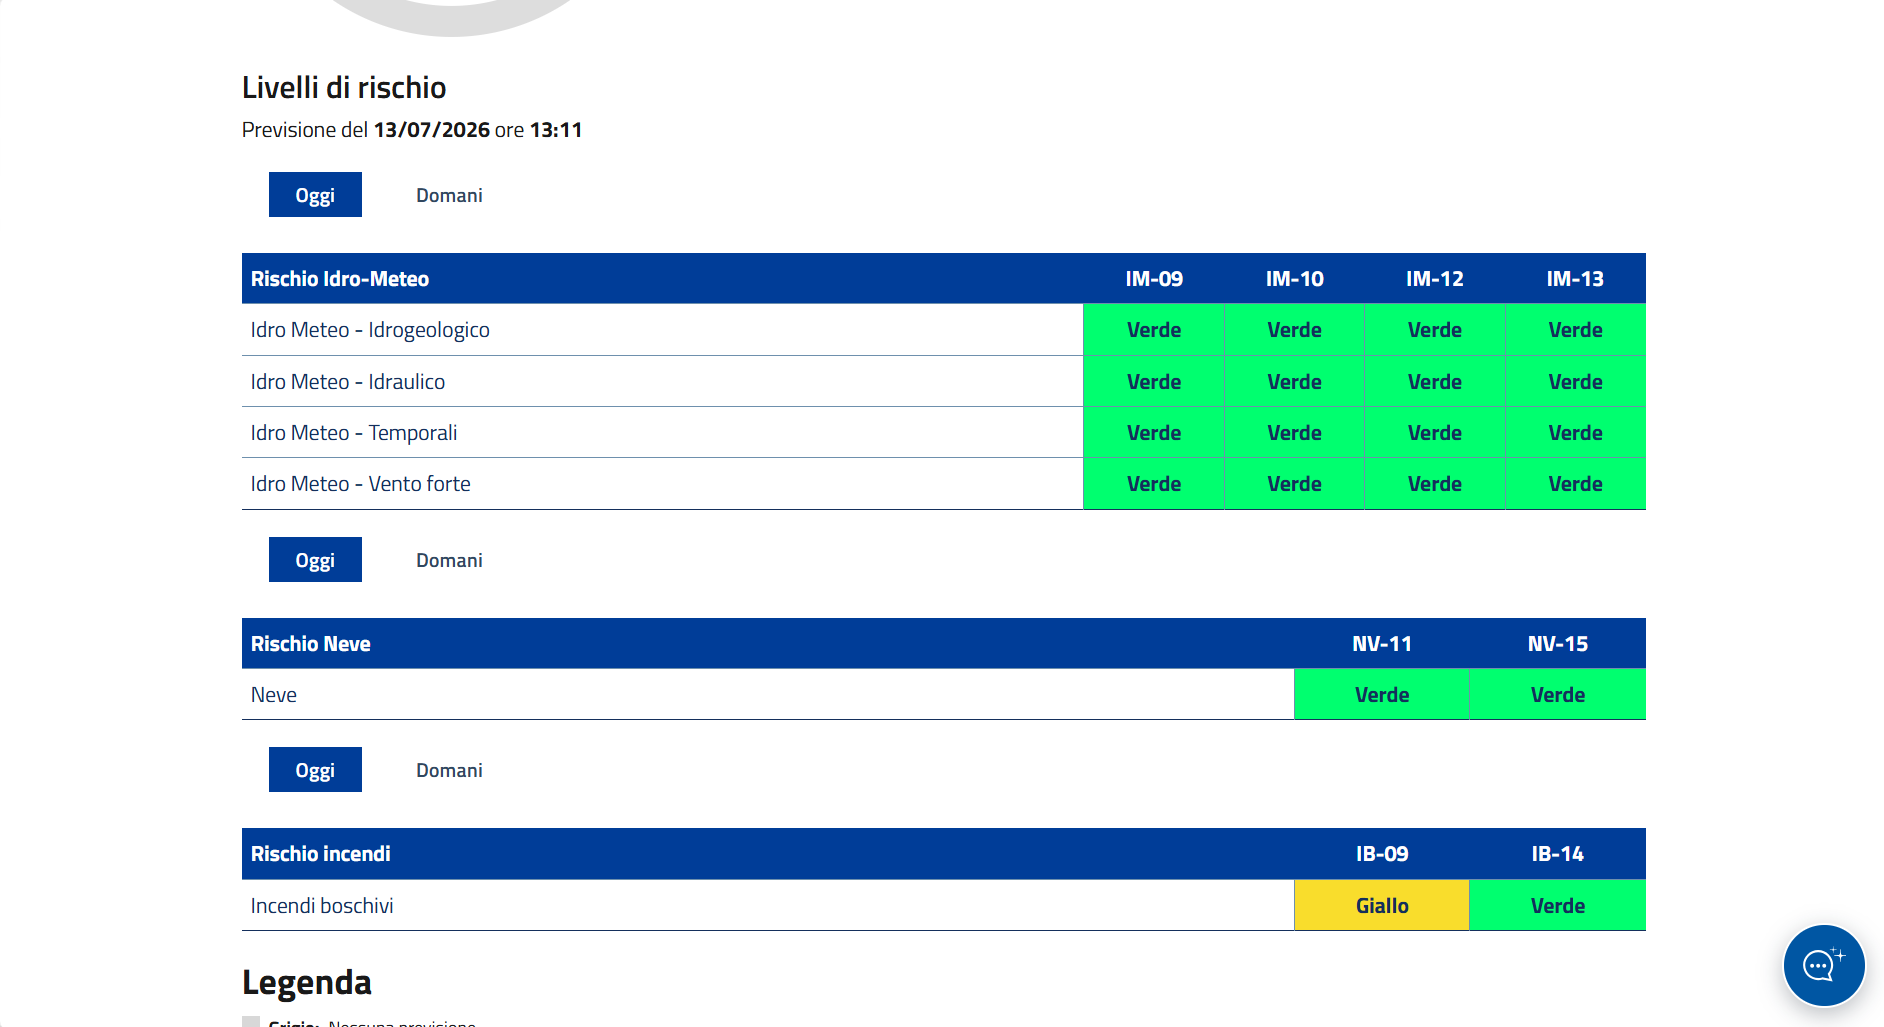1884x1027 pixels.
Task: Click Idro Meteo - Vento forte row label
Action: point(360,484)
